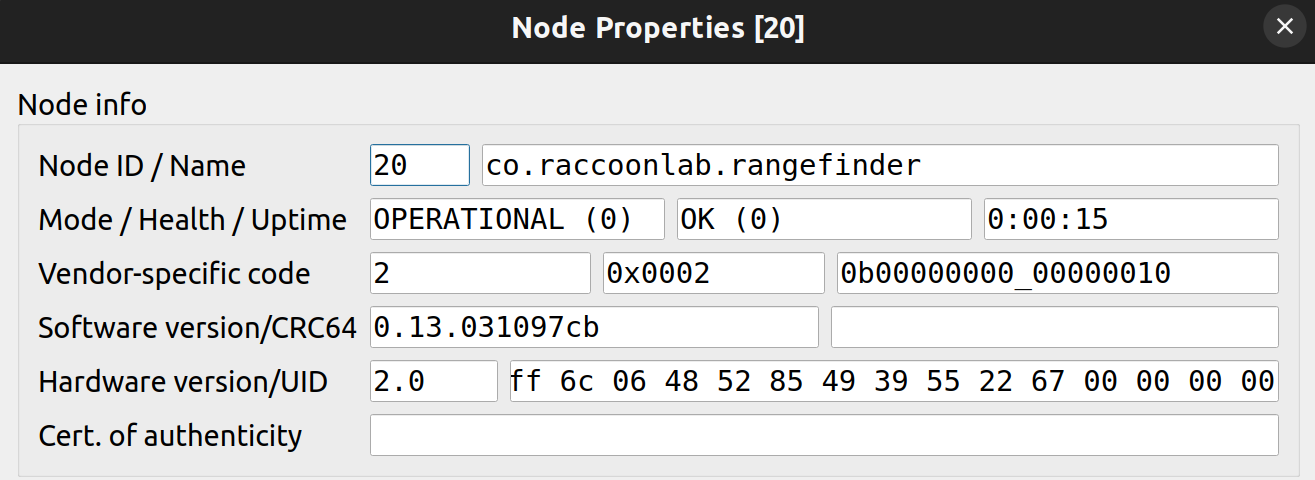Click the Hardware version/UID label
Screen dimensions: 1315x480
(183, 382)
